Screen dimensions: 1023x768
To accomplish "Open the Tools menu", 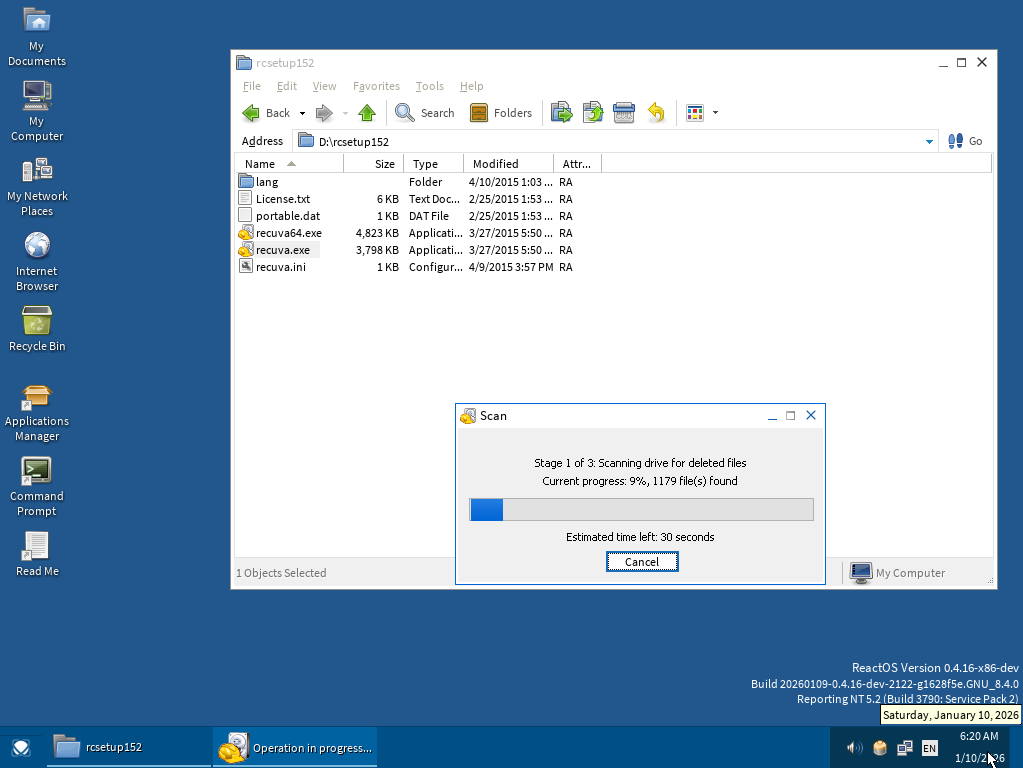I will pyautogui.click(x=429, y=86).
